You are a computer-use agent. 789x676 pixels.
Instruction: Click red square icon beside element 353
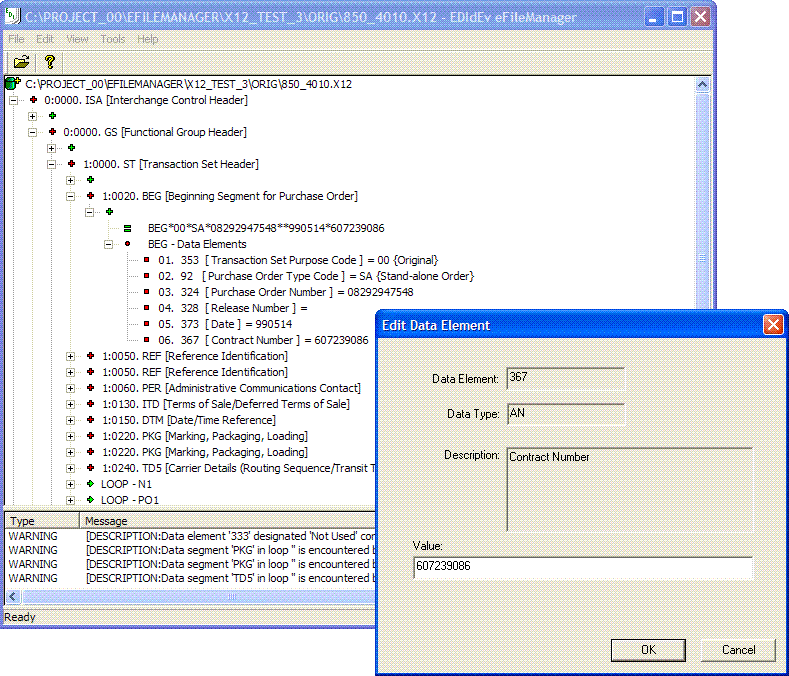click(x=147, y=260)
